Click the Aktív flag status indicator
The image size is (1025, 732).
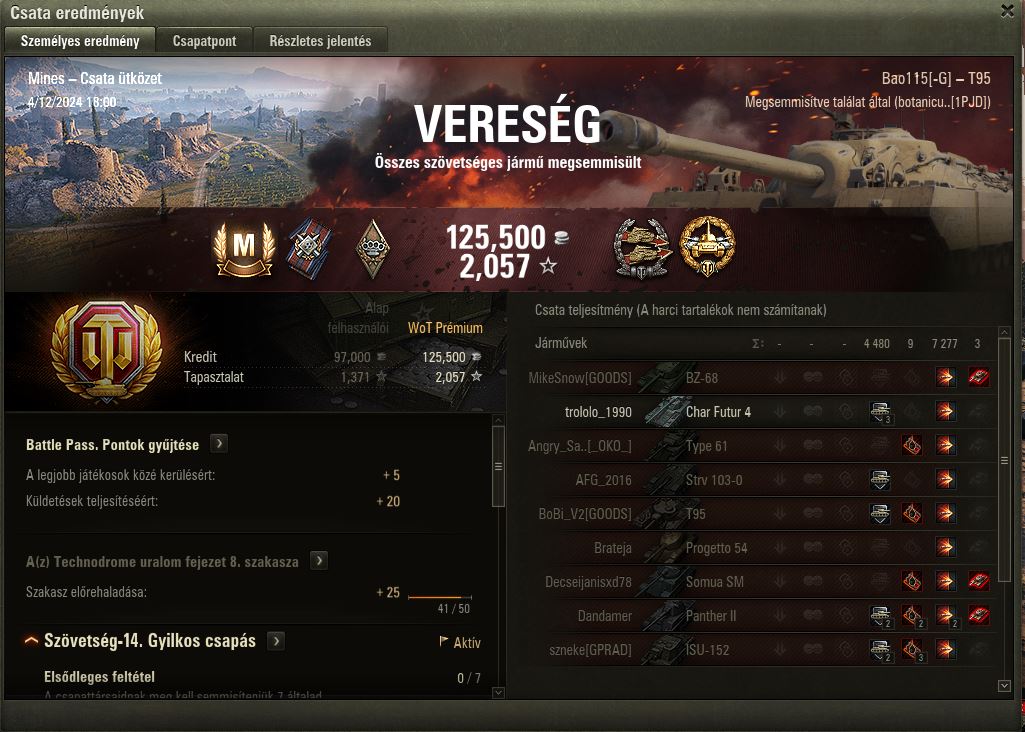pos(460,642)
